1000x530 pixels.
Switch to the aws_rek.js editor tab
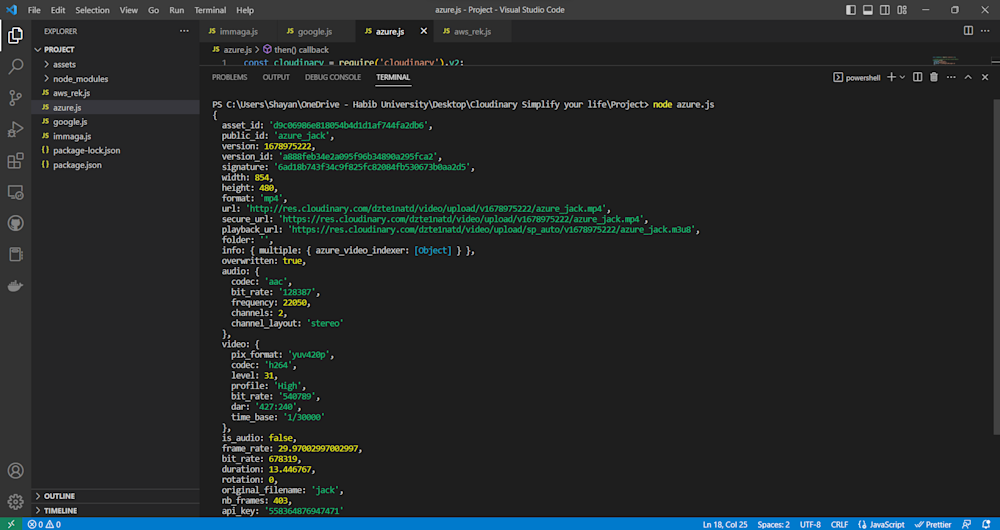[472, 31]
